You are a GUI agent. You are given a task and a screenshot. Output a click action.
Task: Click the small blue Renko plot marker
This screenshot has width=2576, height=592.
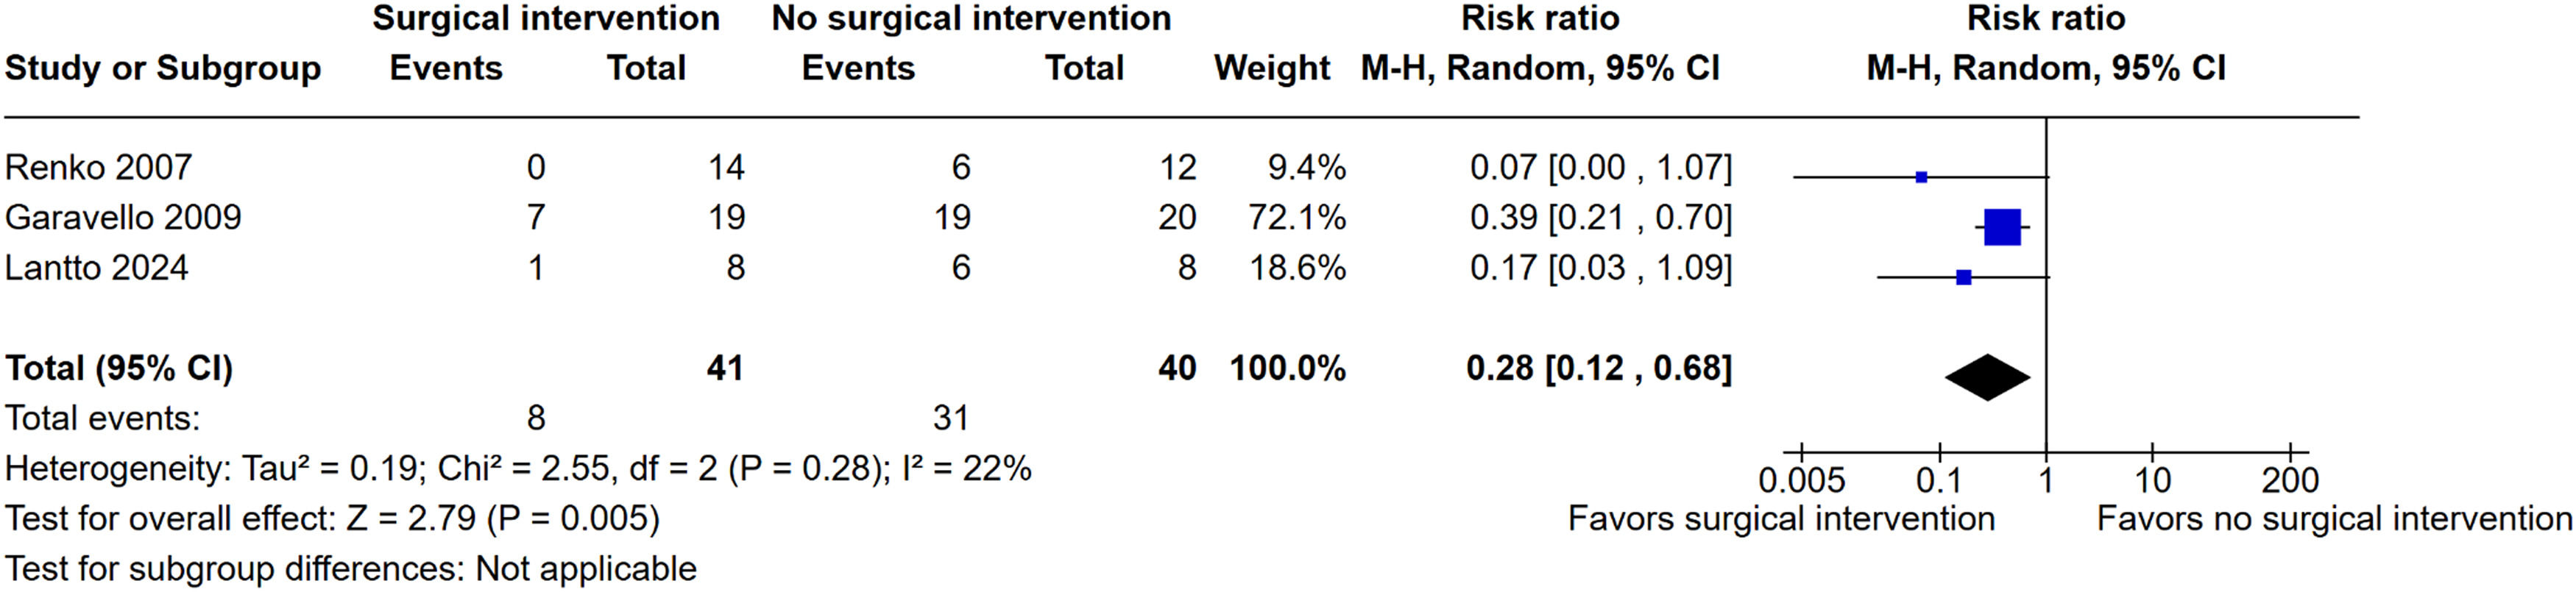click(1921, 177)
